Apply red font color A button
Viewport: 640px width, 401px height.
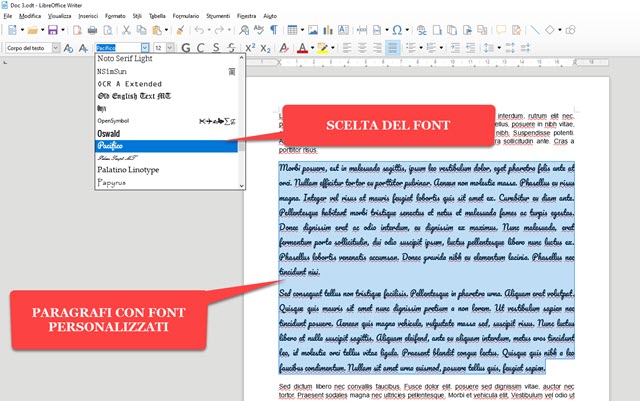302,48
